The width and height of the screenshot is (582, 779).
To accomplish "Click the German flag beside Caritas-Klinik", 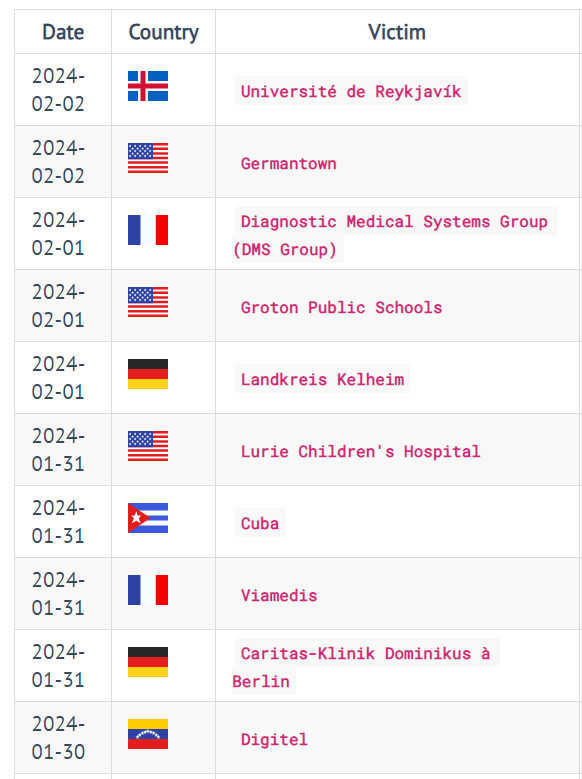I will point(148,662).
